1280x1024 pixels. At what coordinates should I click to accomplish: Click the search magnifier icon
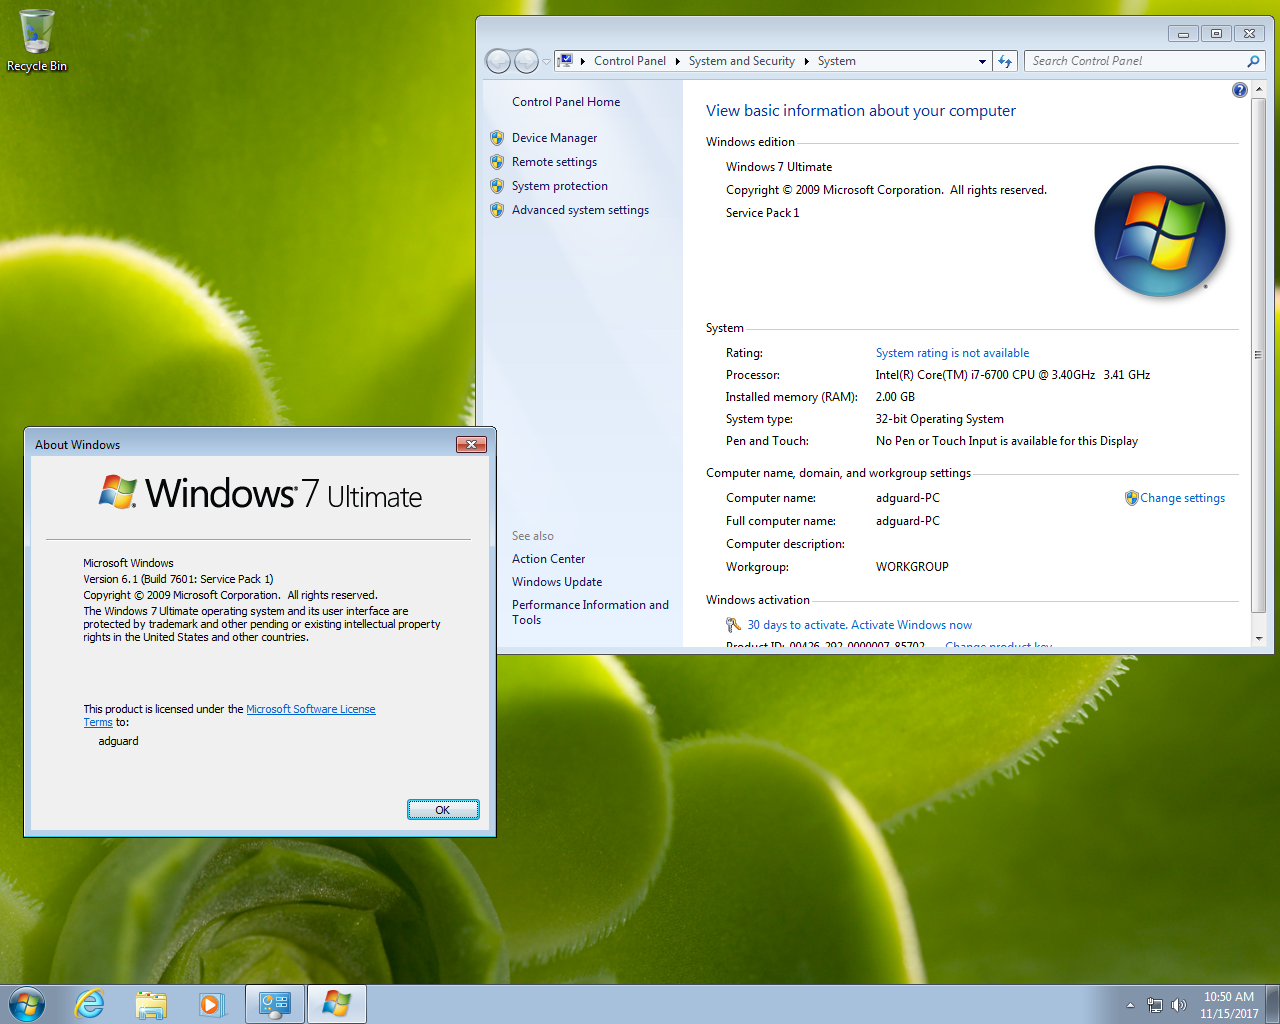pyautogui.click(x=1253, y=61)
